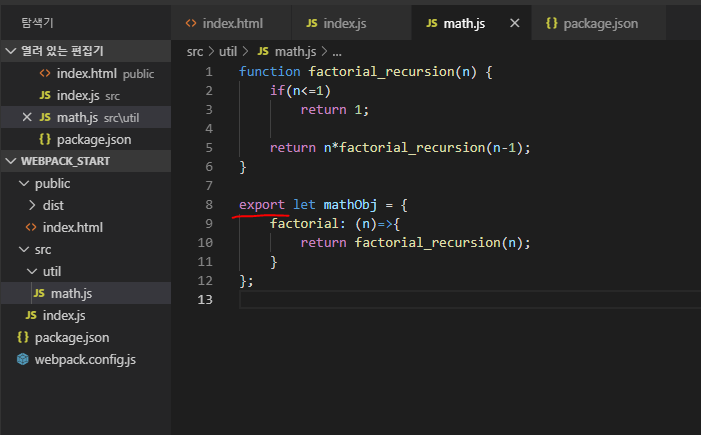Click JS icon beside index.js in open editors
The width and height of the screenshot is (701, 435).
pos(45,95)
